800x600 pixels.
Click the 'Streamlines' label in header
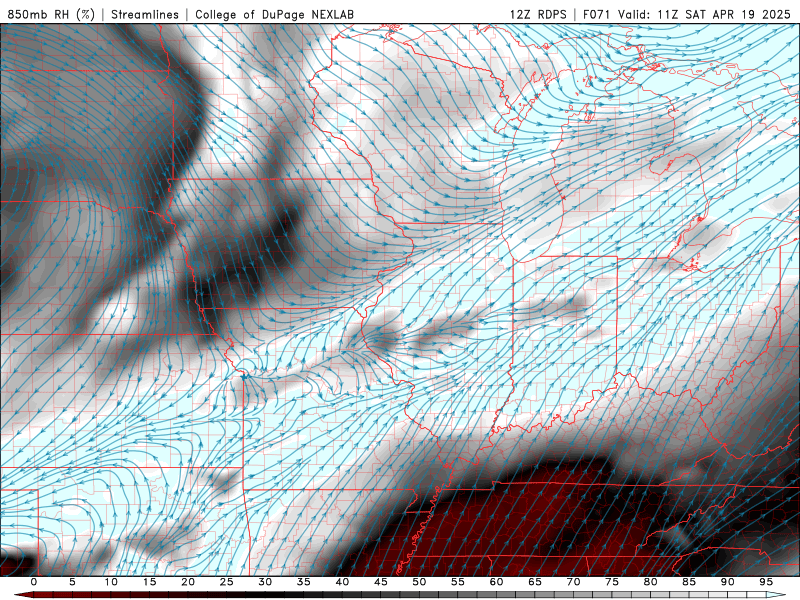145,14
